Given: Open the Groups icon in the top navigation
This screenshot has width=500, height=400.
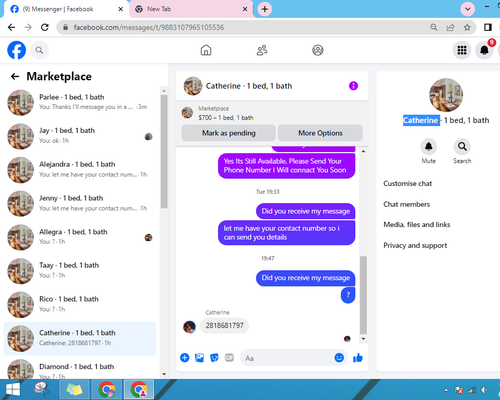Looking at the screenshot, I should tap(318, 50).
